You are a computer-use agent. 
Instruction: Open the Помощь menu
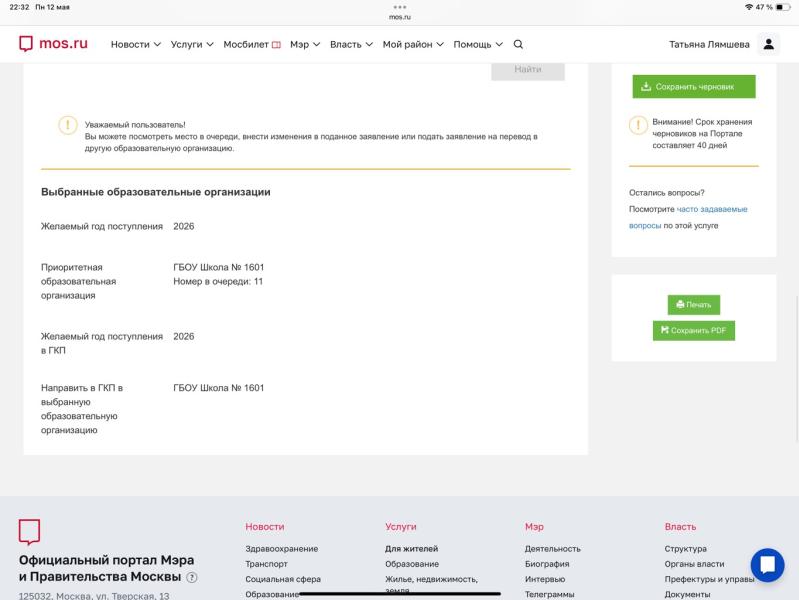pyautogui.click(x=478, y=44)
